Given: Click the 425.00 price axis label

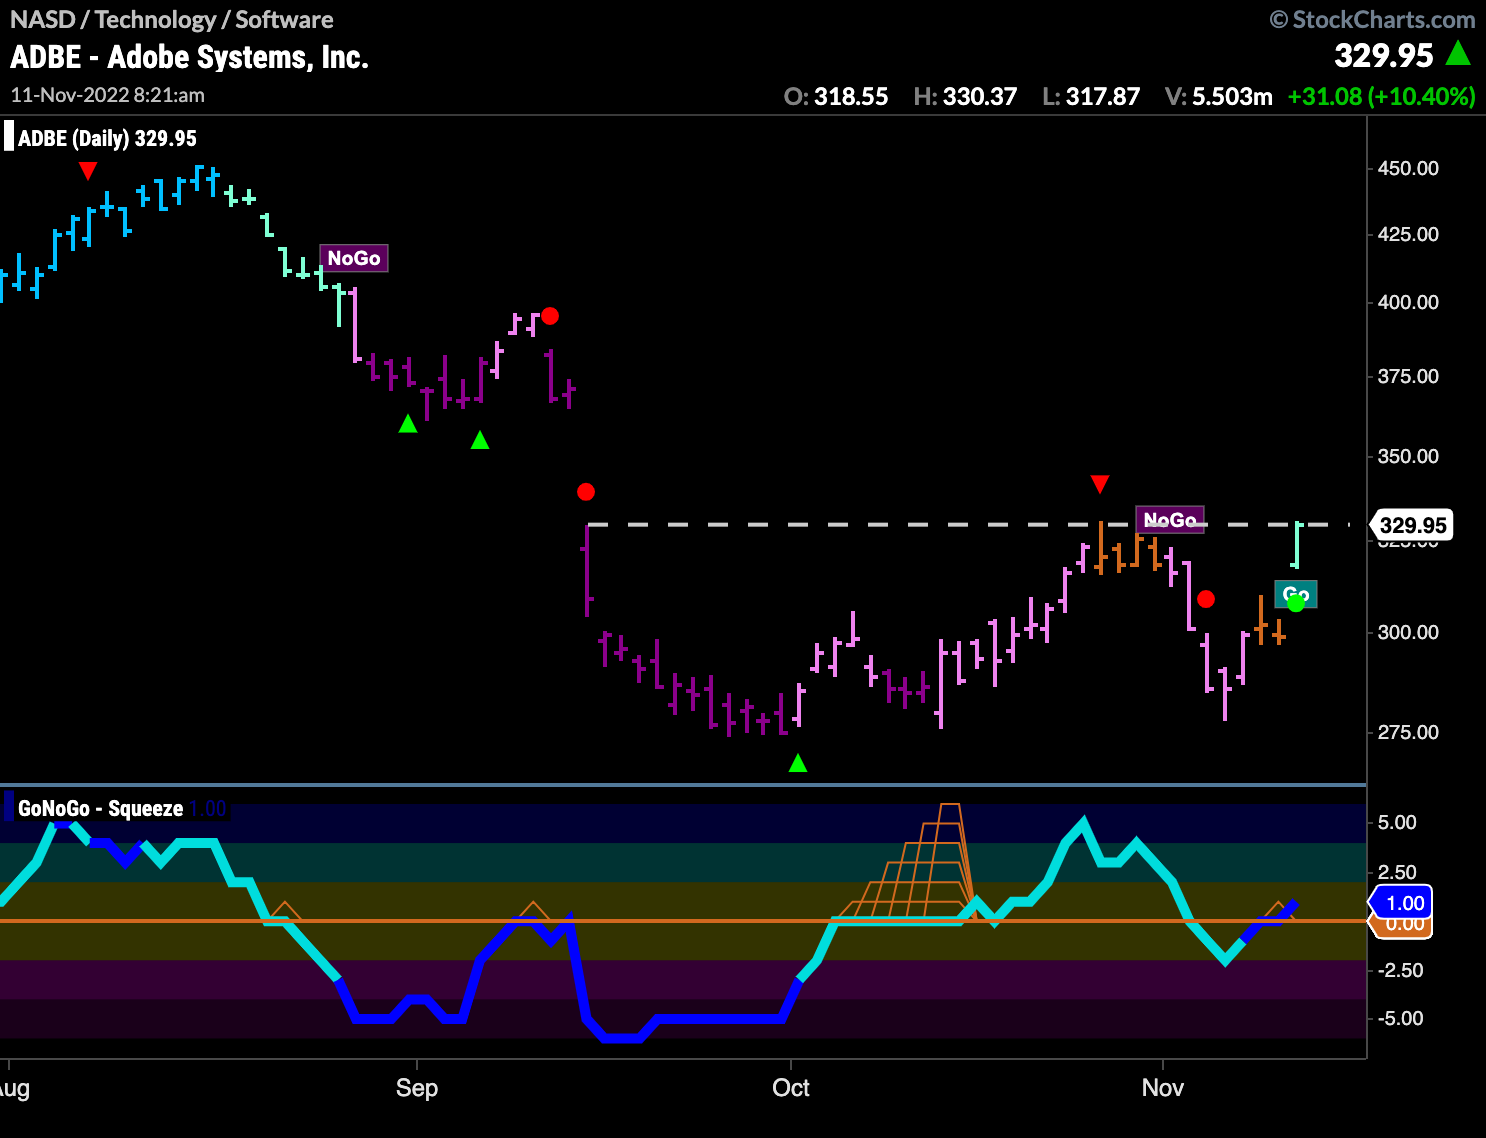Looking at the screenshot, I should coord(1408,234).
